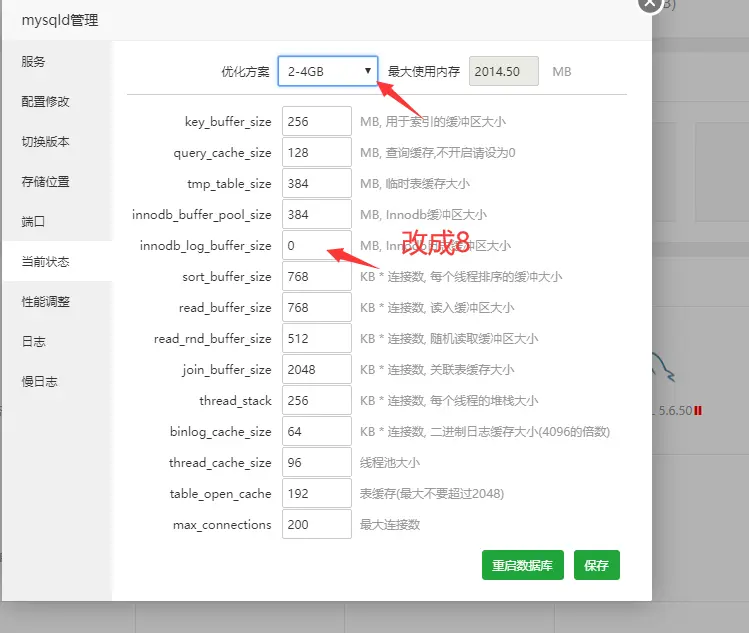749x633 pixels.
Task: Click the max_connections input field
Action: tap(316, 525)
